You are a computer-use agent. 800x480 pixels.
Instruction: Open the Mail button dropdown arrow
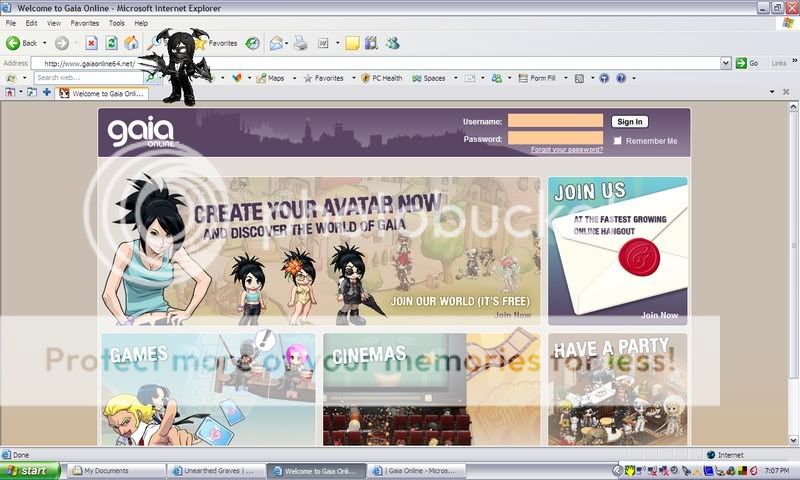286,43
